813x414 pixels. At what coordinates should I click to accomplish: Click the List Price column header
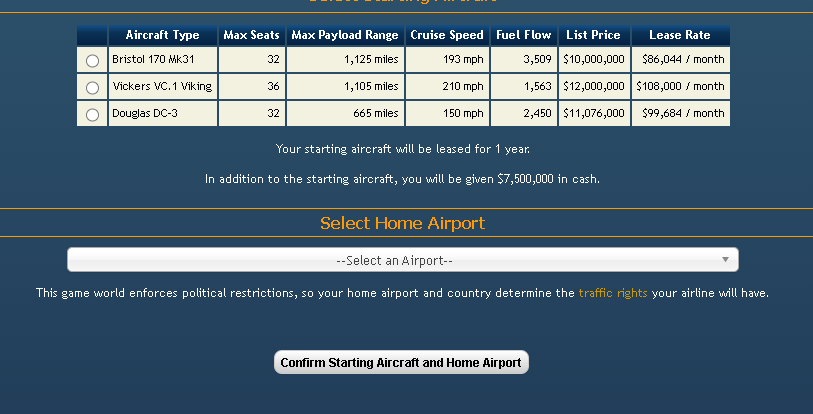[594, 35]
